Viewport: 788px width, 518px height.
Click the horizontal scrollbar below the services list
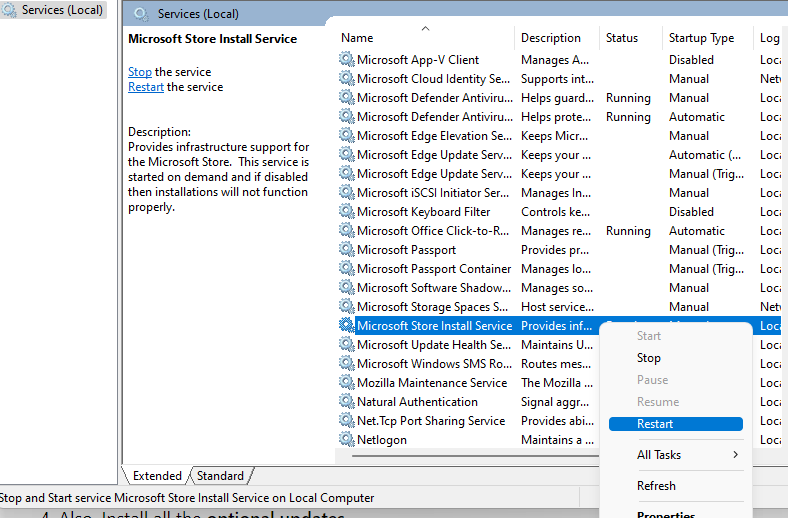pos(475,456)
